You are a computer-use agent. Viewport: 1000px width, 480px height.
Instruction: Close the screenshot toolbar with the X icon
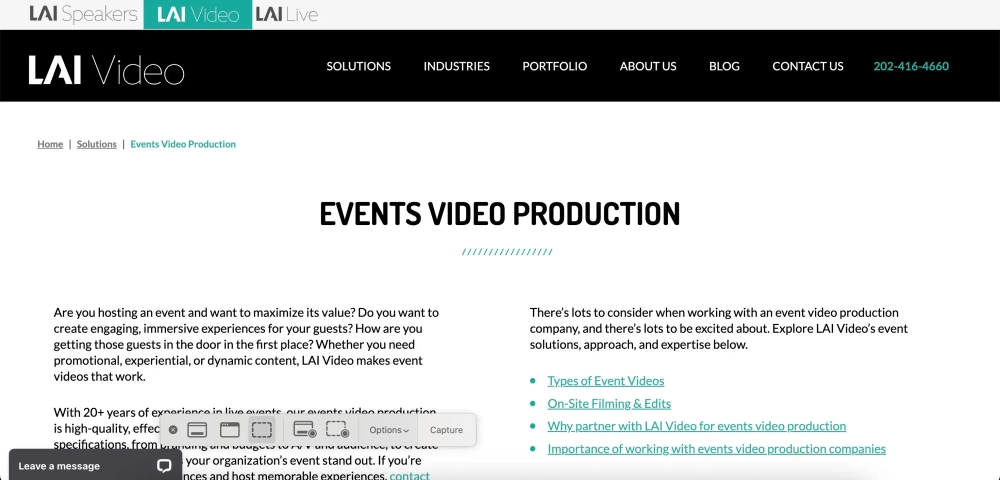173,430
